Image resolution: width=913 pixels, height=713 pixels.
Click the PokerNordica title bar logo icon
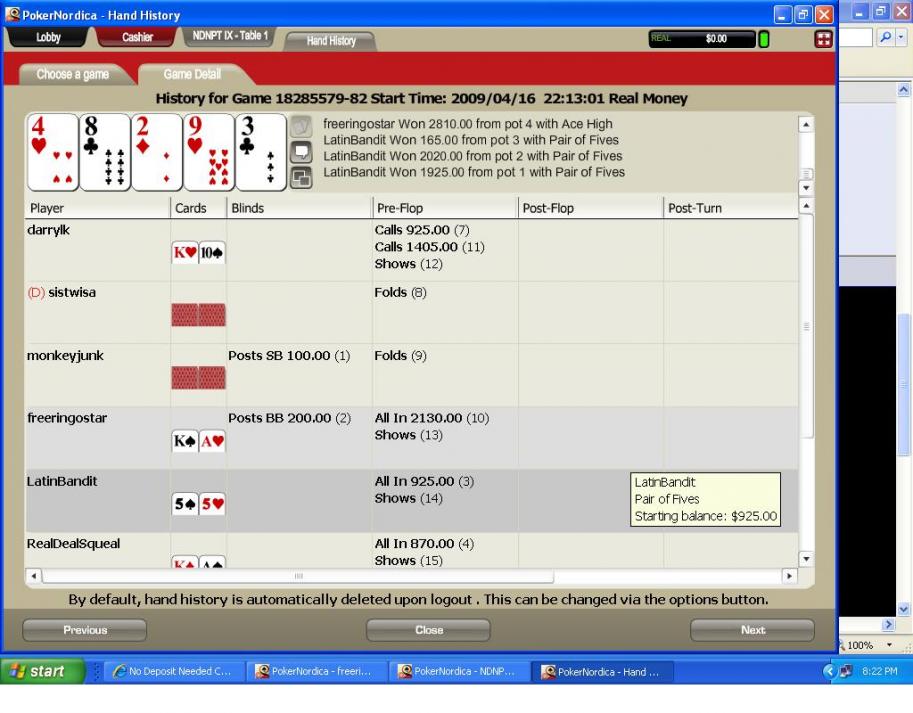12,14
